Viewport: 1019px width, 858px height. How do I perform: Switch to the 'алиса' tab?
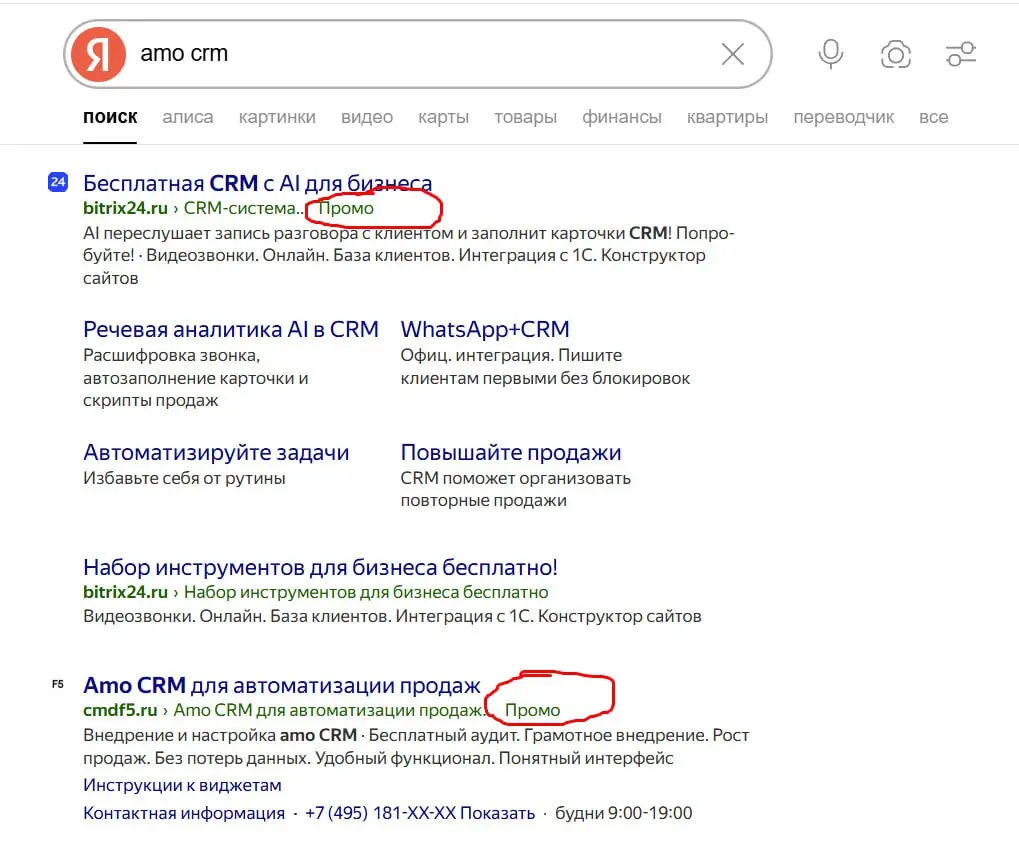(187, 117)
